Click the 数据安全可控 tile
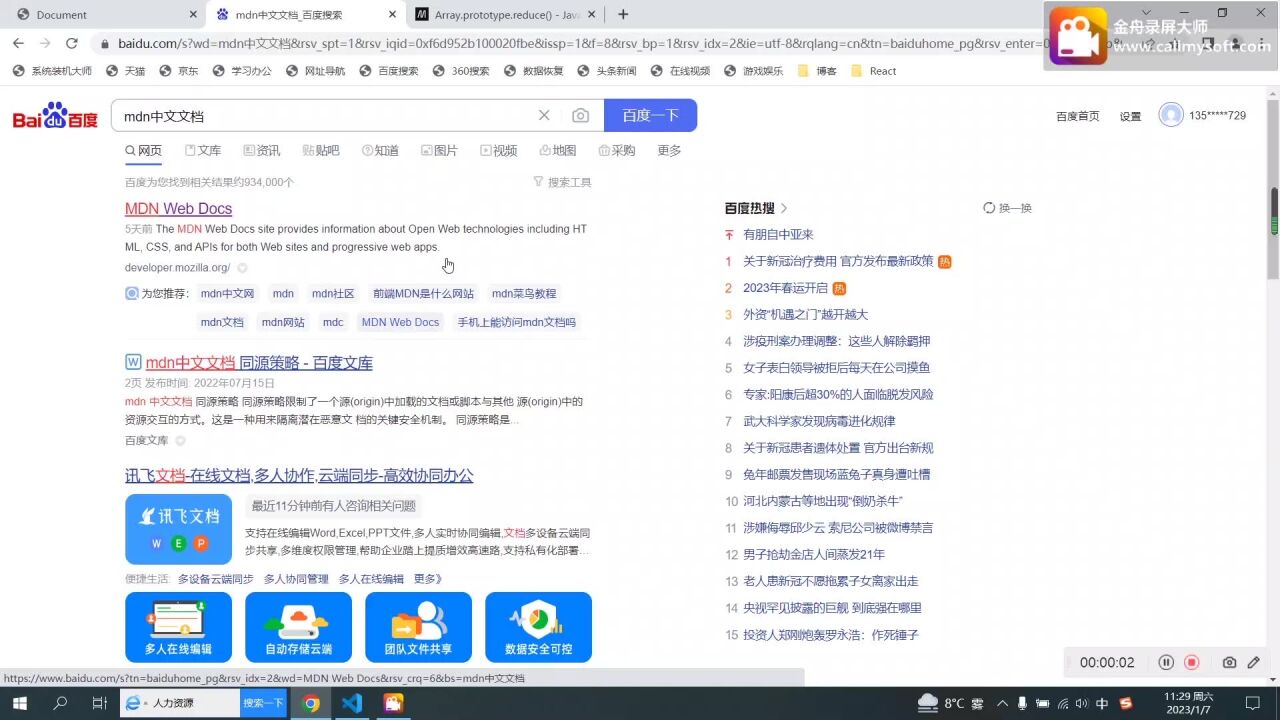 tap(538, 627)
